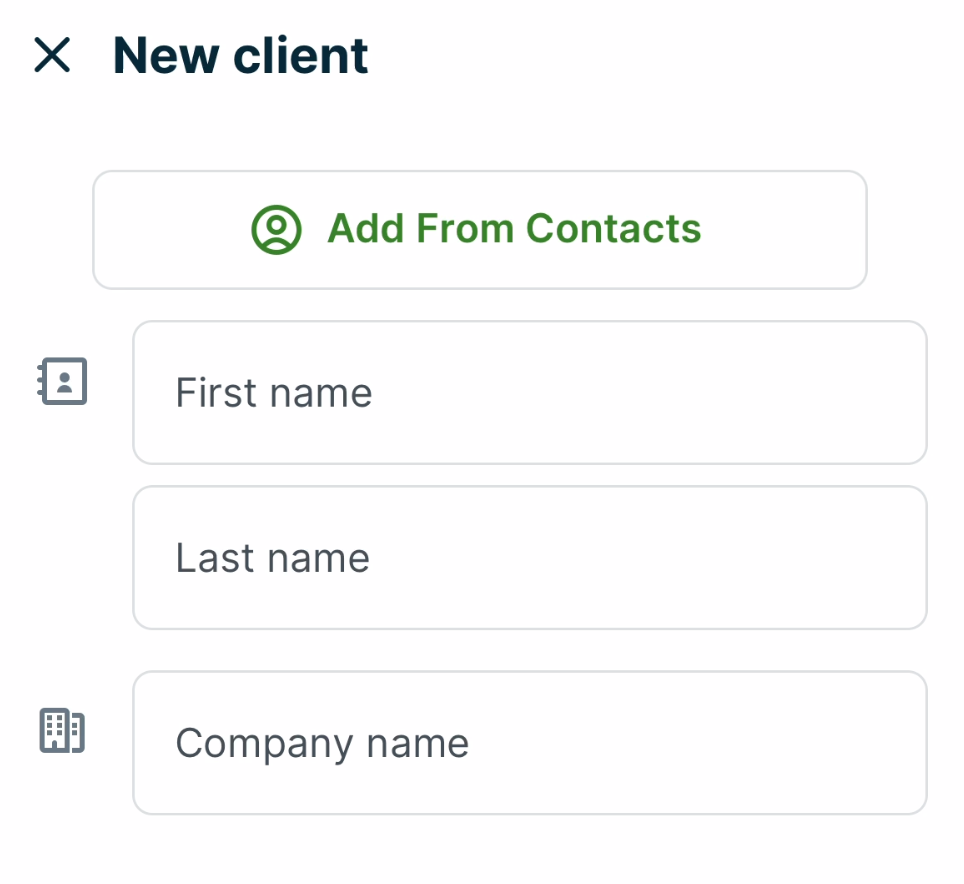
Task: Click the "Company name" placeholder text
Action: tap(322, 743)
